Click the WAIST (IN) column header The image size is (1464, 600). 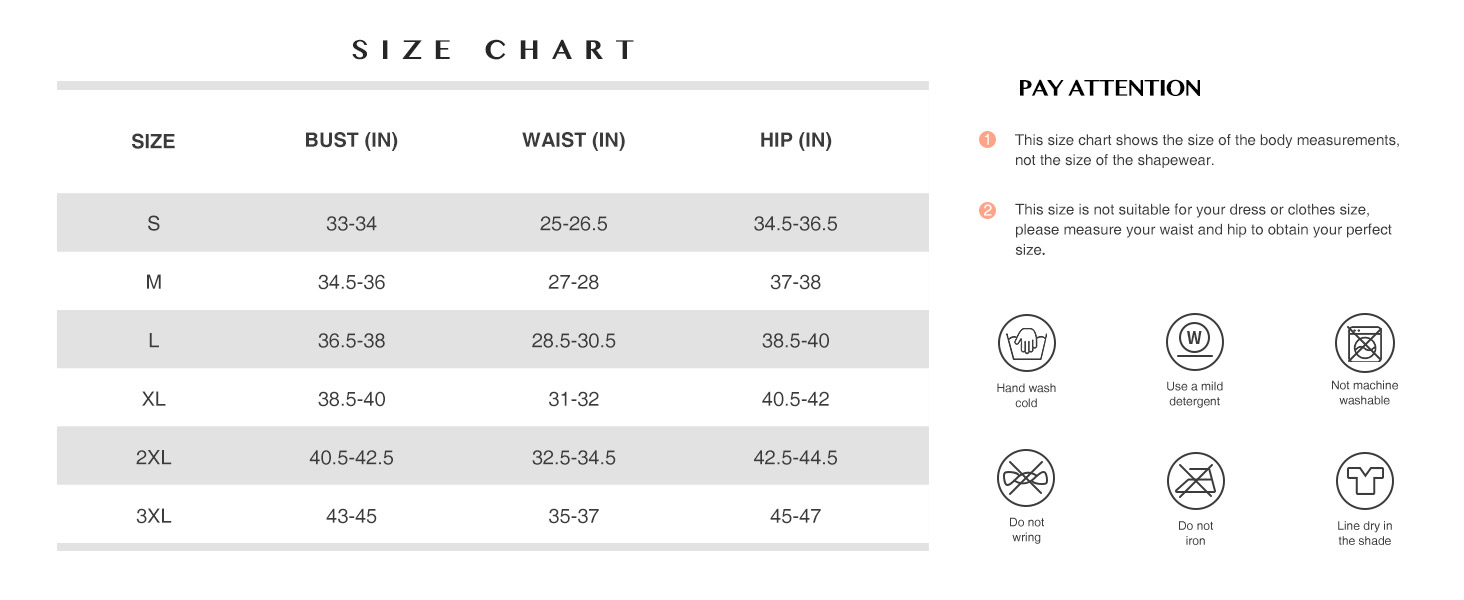573,140
